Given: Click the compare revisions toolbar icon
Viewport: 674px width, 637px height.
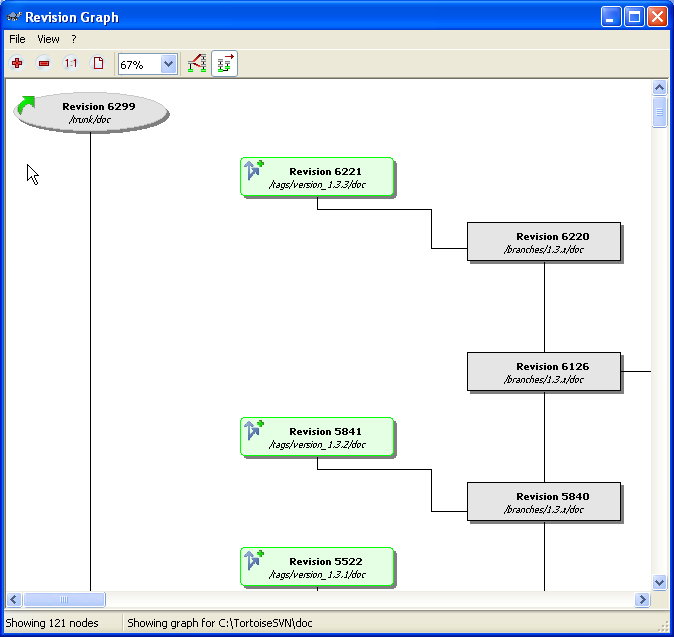Looking at the screenshot, I should (197, 64).
